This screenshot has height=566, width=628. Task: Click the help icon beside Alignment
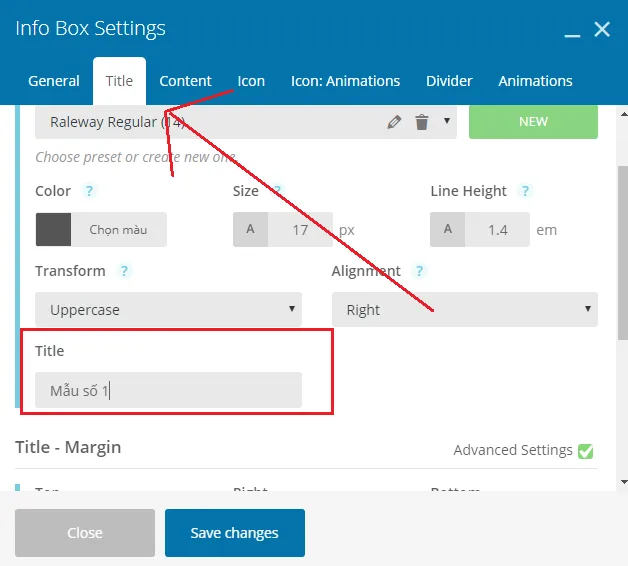tap(419, 271)
